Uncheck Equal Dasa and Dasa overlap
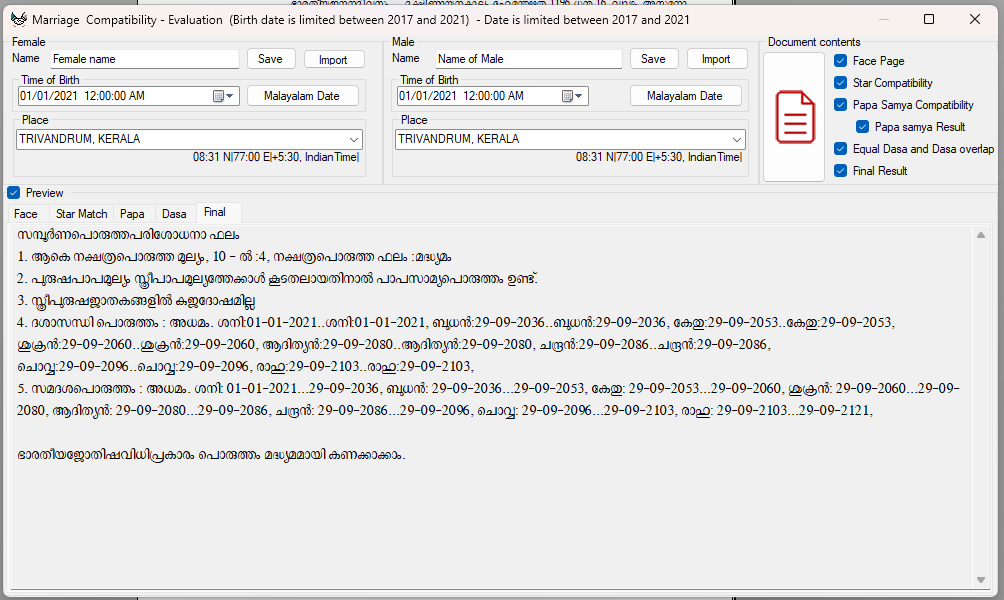The width and height of the screenshot is (1004, 600). click(x=840, y=148)
